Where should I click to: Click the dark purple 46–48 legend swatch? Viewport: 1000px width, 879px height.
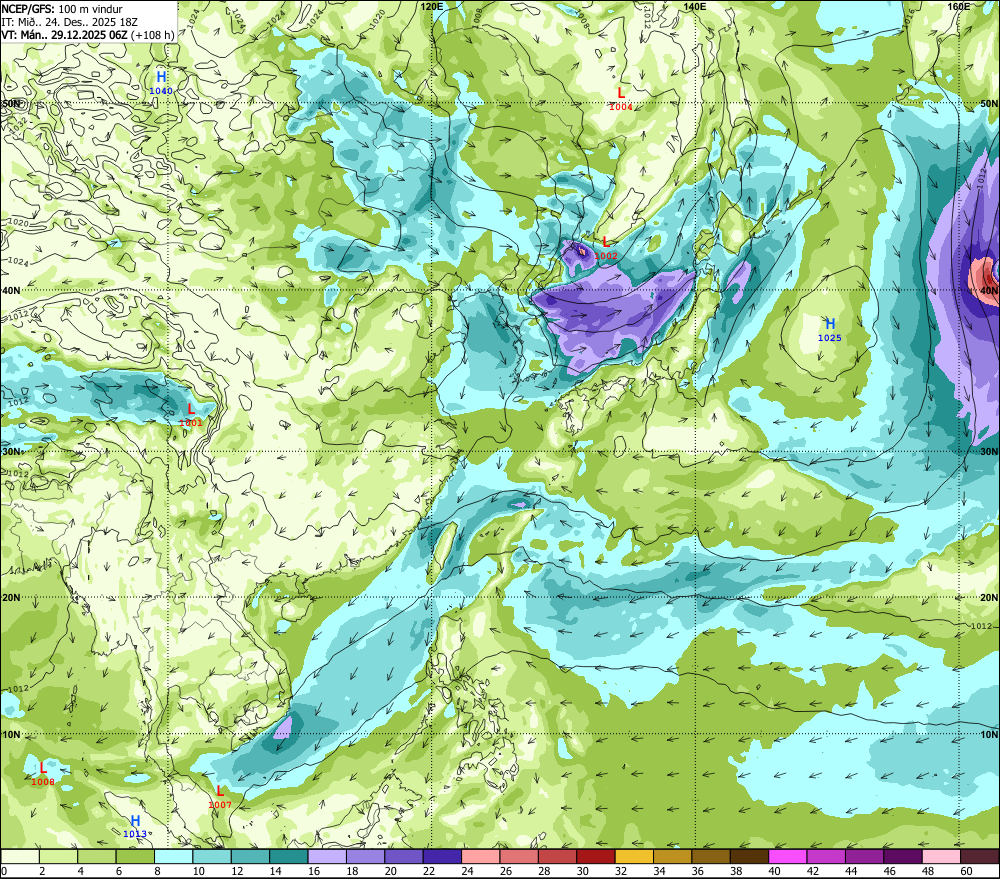coord(902,856)
